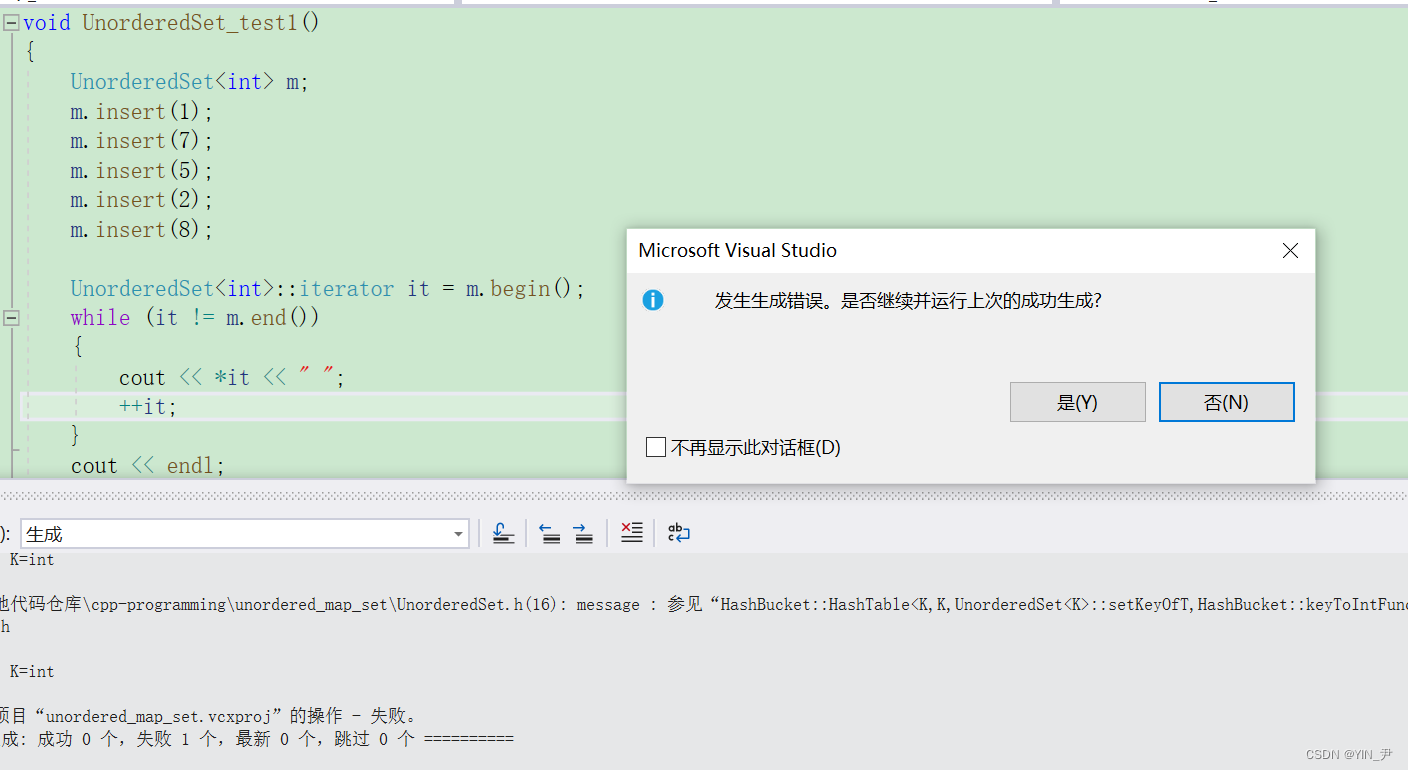This screenshot has height=770, width=1408.
Task: Click the cout << *it line
Action: pos(231,377)
